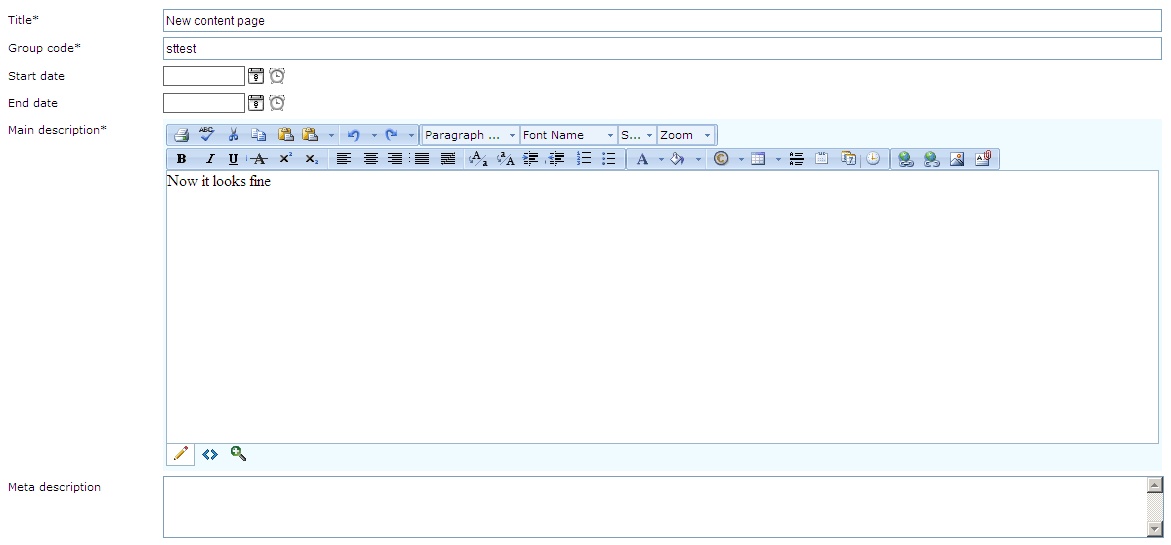Image resolution: width=1171 pixels, height=545 pixels.
Task: Click the horizontal rule paragraph icon
Action: (x=796, y=158)
